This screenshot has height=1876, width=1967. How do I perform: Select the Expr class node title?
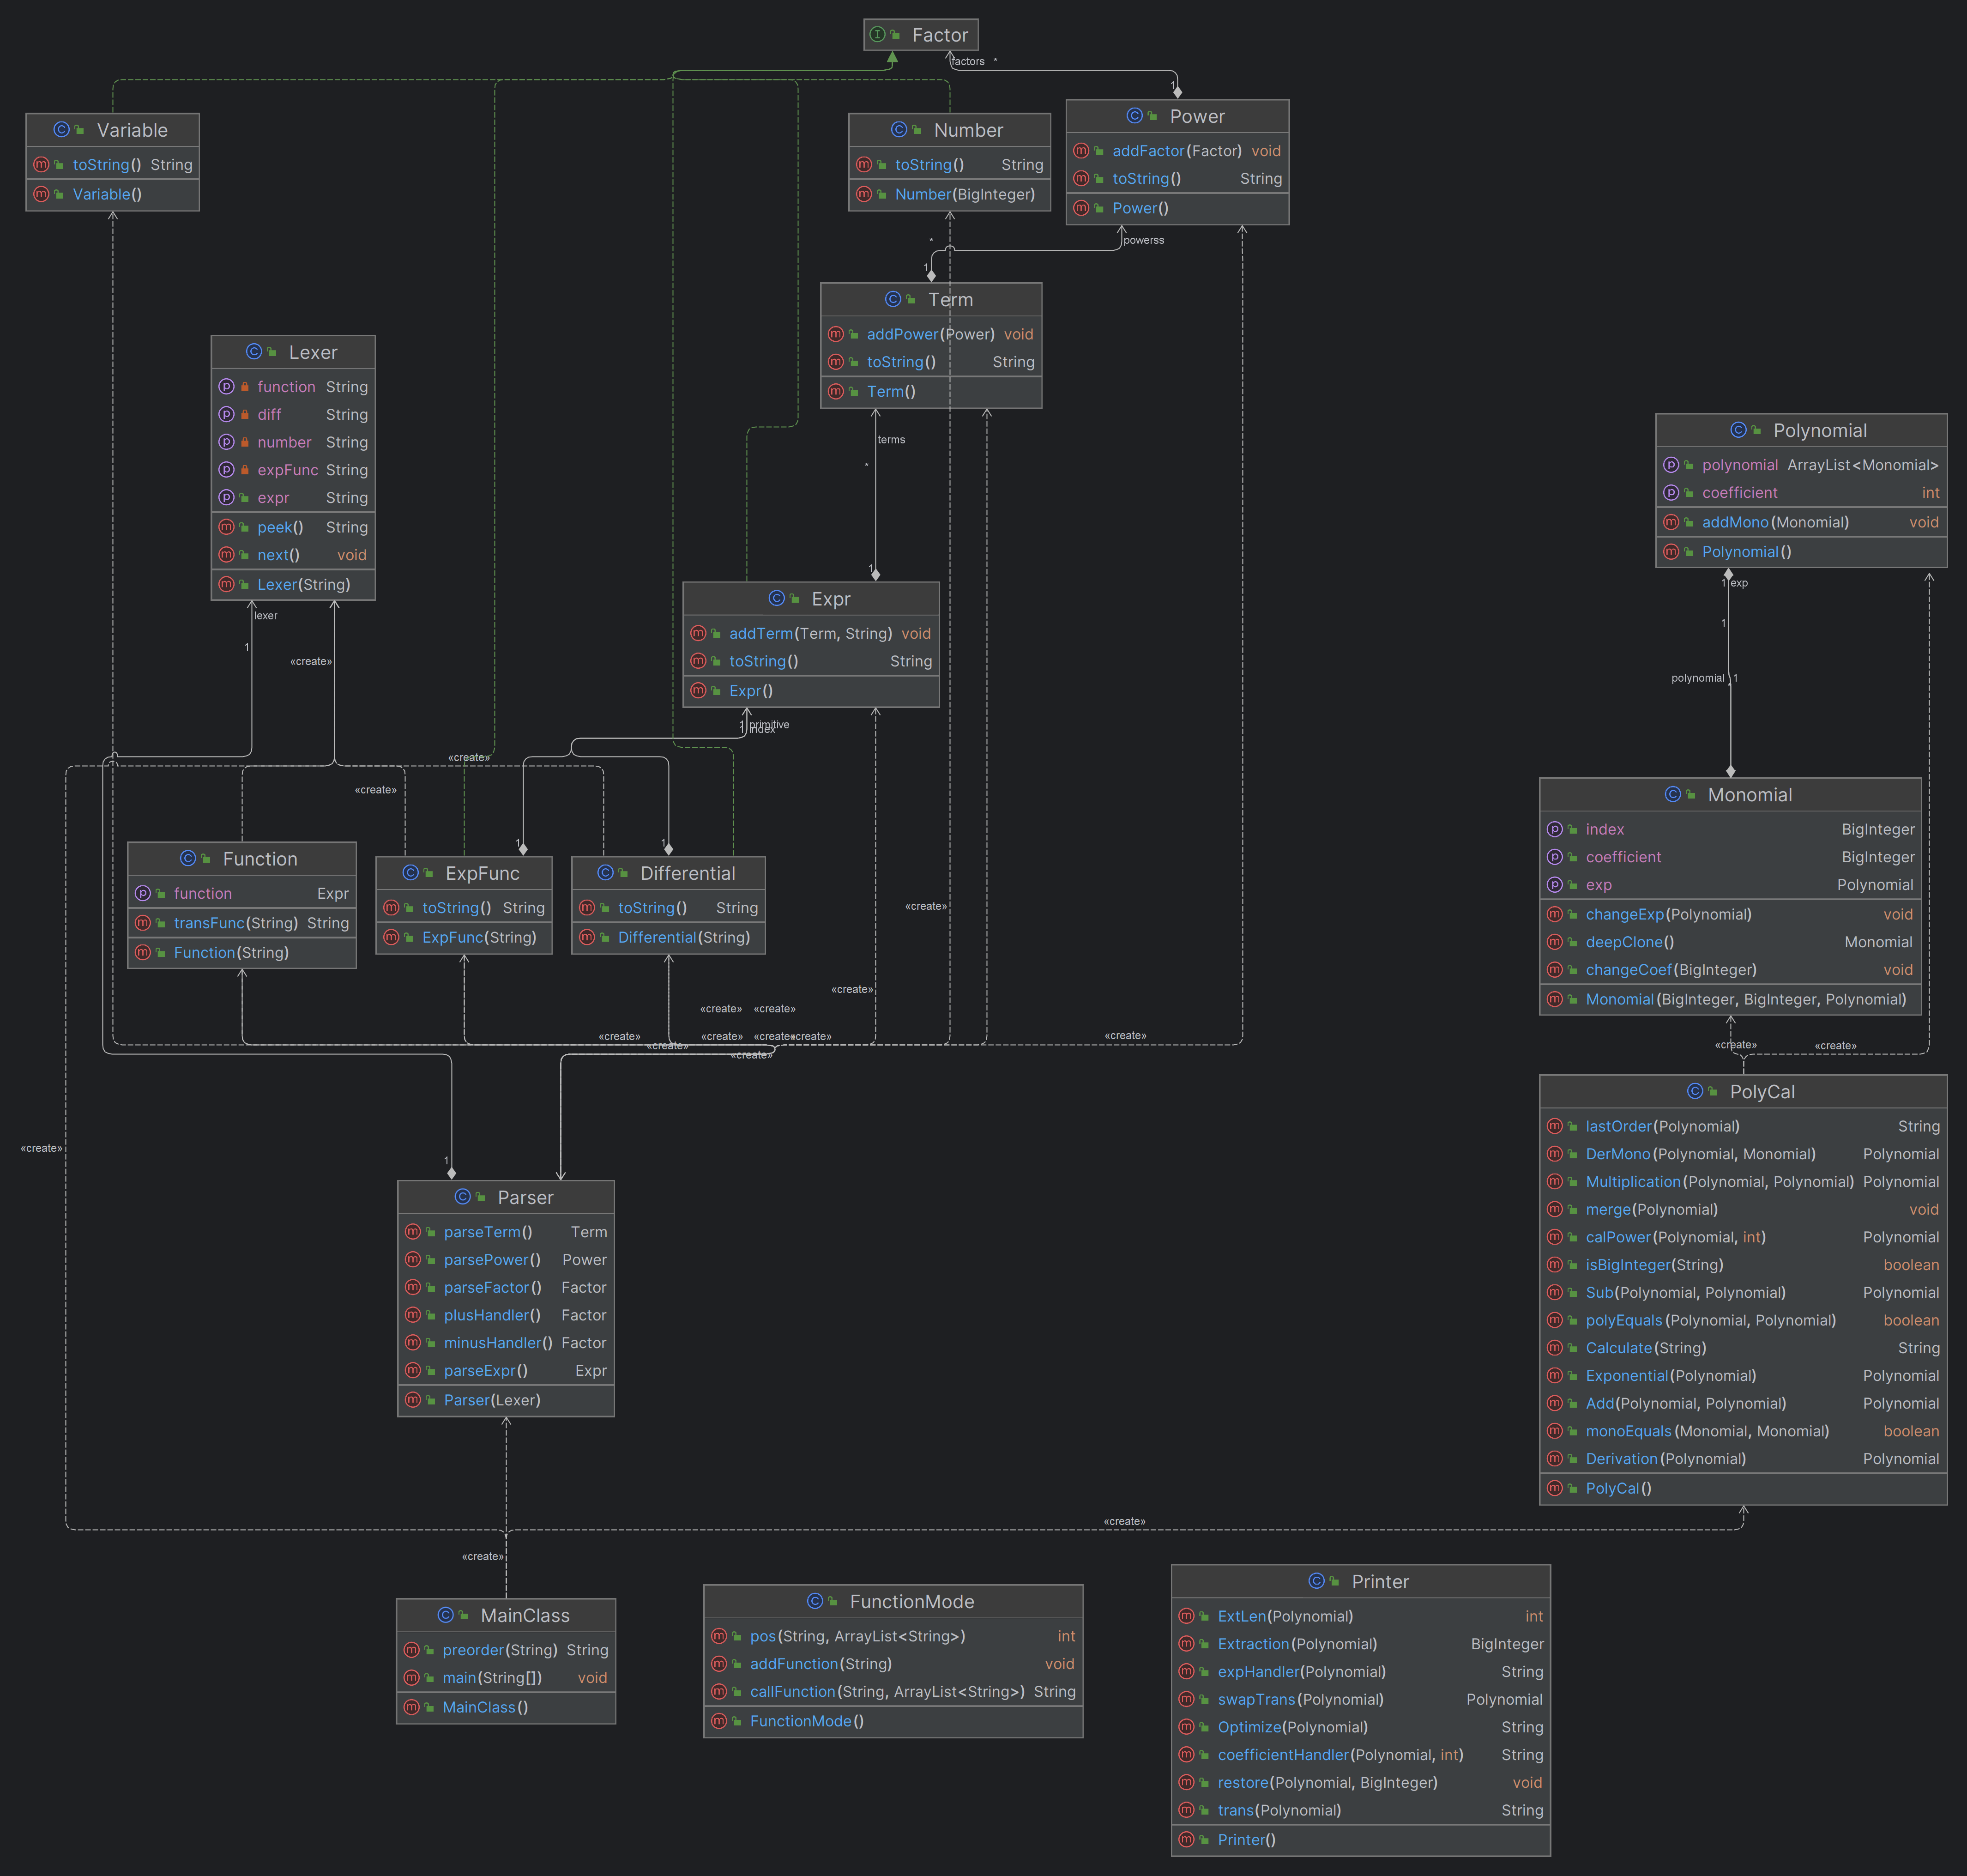coord(810,599)
